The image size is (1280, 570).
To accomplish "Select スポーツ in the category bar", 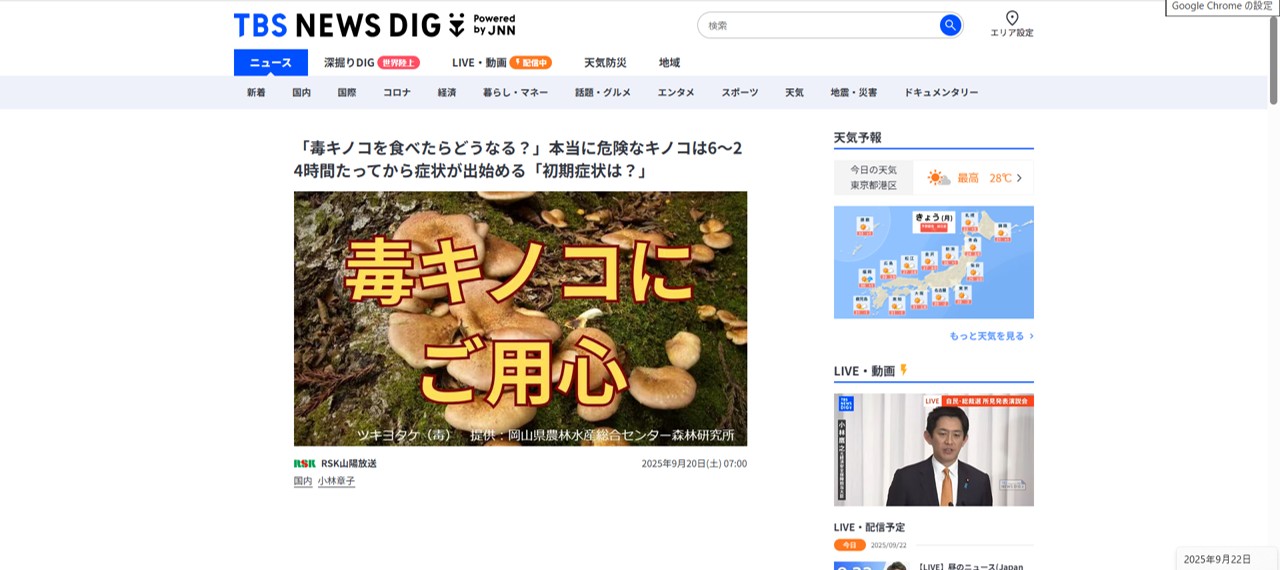I will [740, 92].
